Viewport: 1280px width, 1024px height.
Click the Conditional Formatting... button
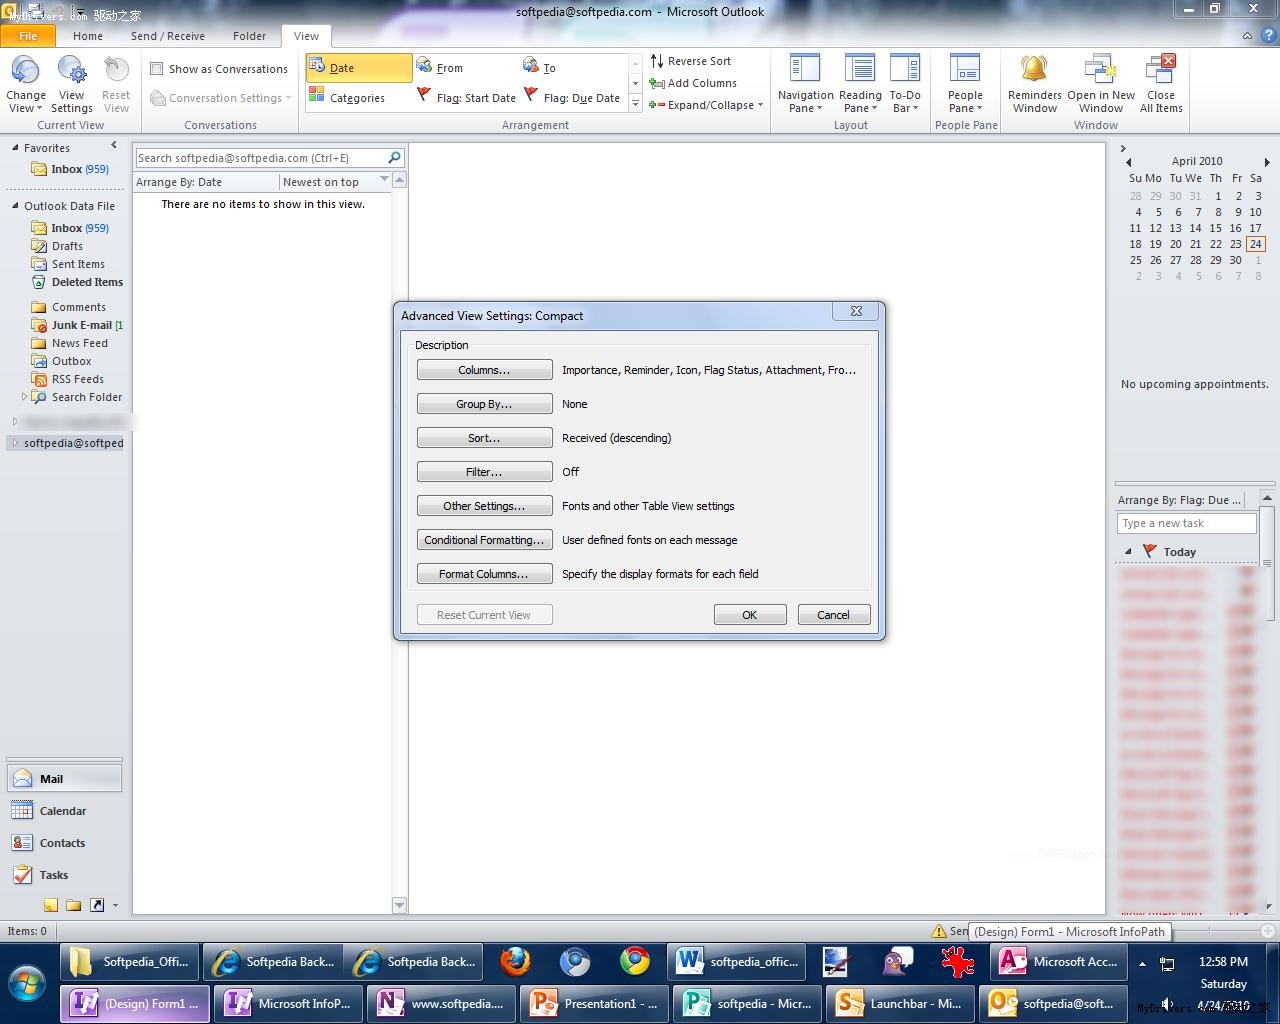pos(484,540)
